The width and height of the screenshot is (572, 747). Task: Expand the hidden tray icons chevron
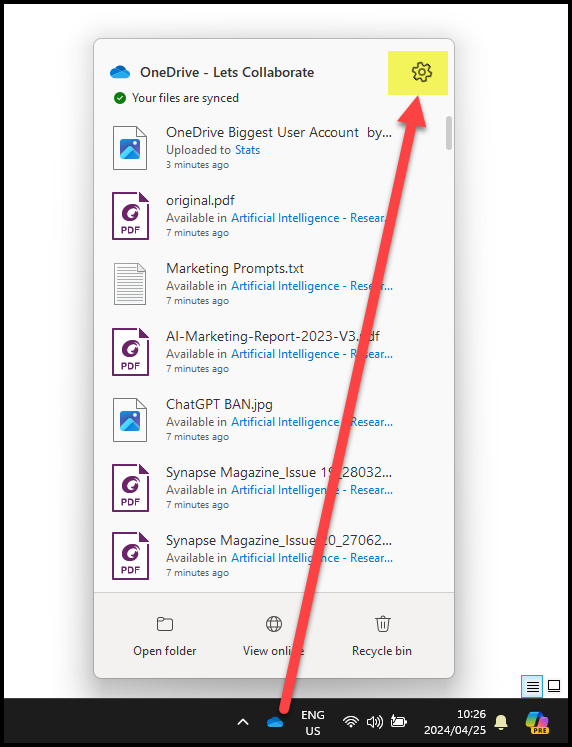pyautogui.click(x=243, y=722)
